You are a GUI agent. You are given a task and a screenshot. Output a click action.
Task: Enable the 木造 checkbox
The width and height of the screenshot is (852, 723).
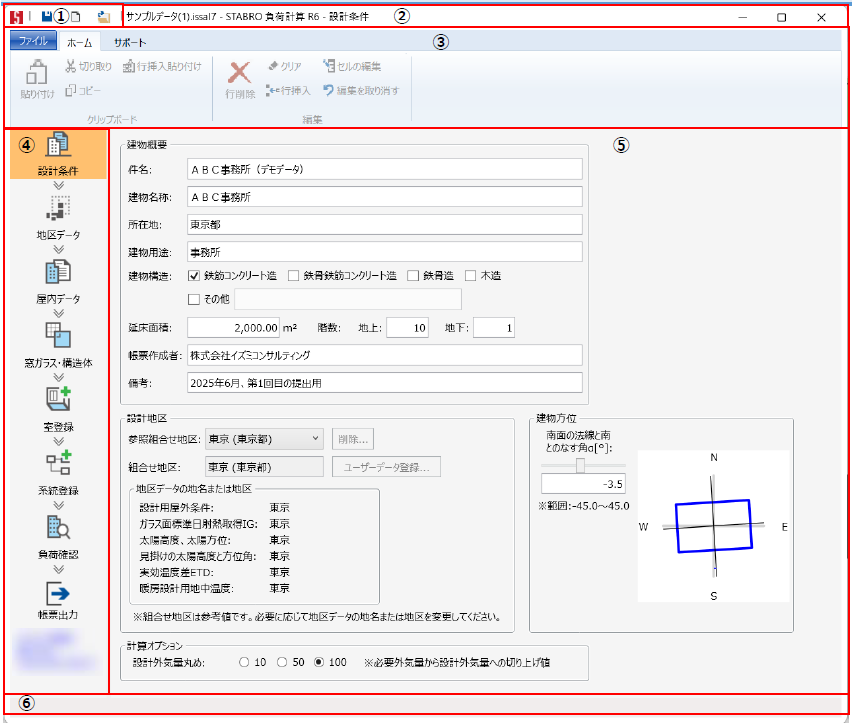coord(471,275)
